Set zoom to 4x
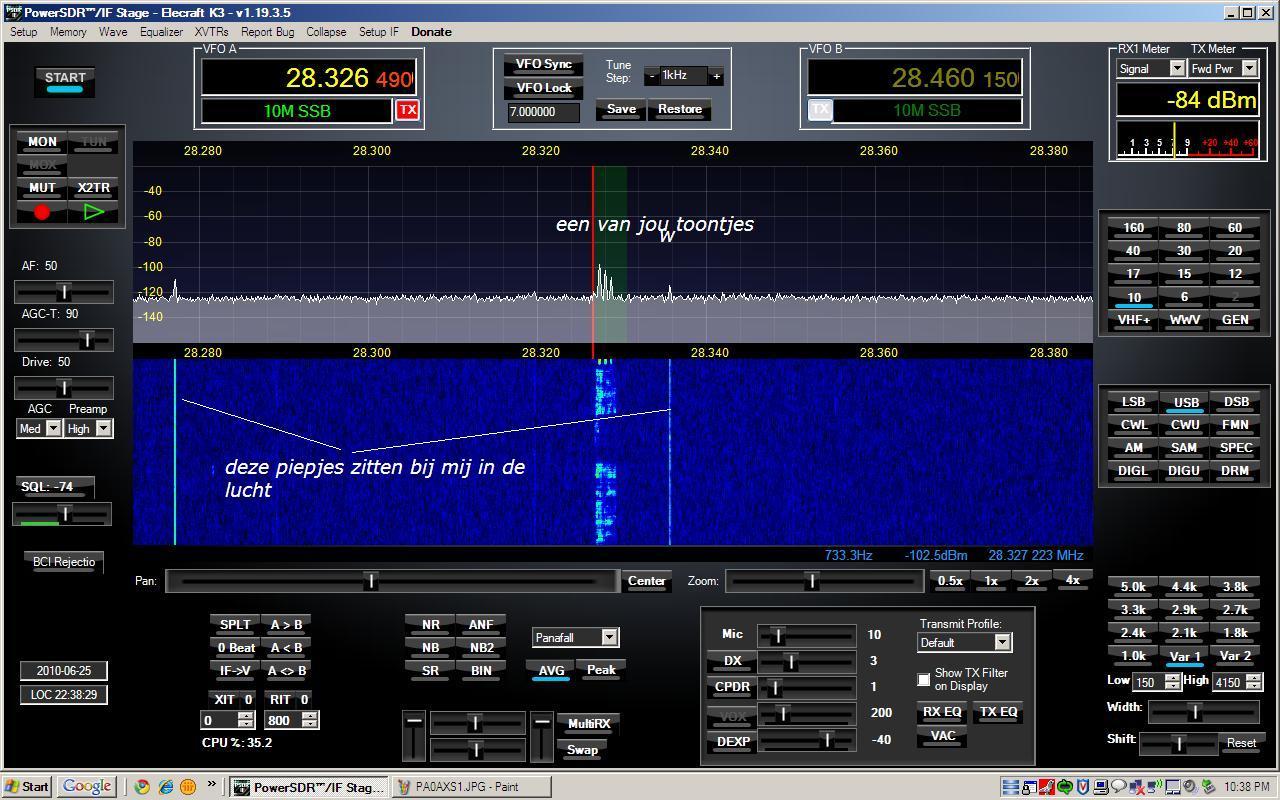 (1072, 580)
